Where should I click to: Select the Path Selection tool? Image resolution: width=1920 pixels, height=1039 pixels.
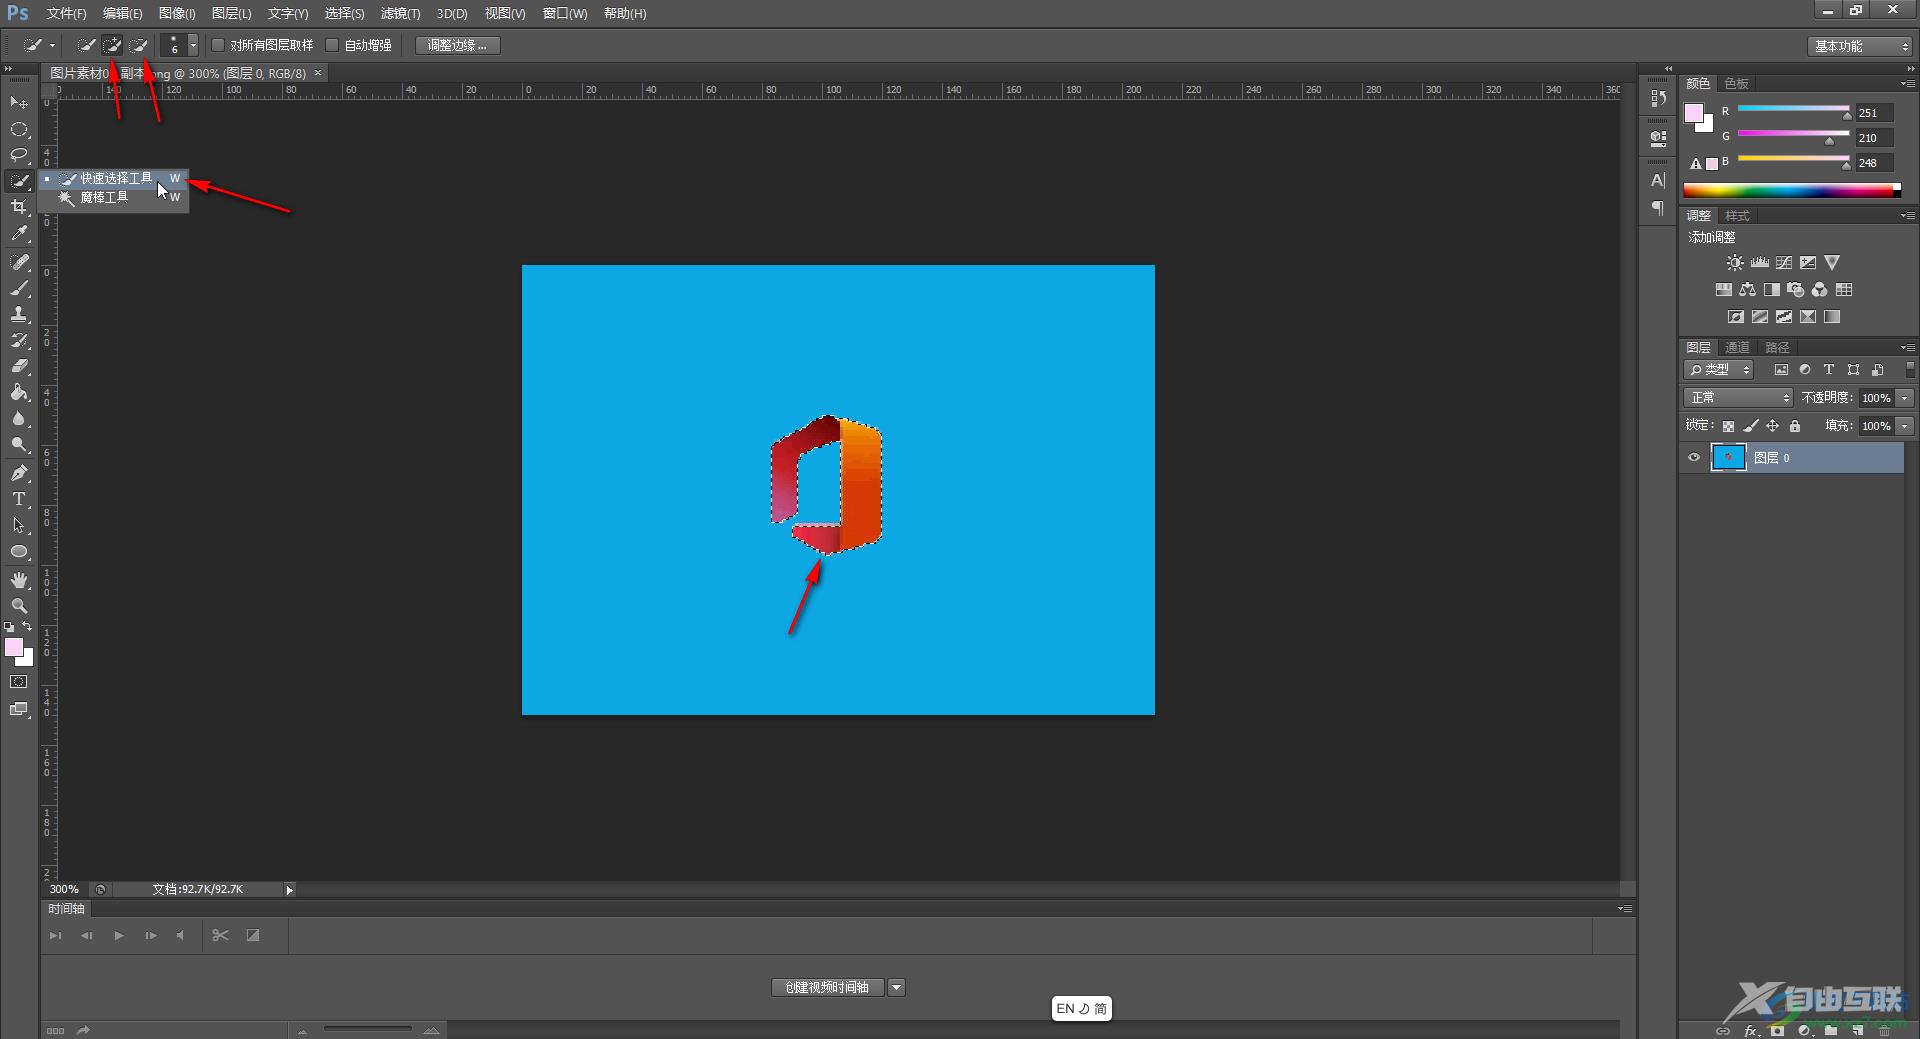(x=19, y=525)
